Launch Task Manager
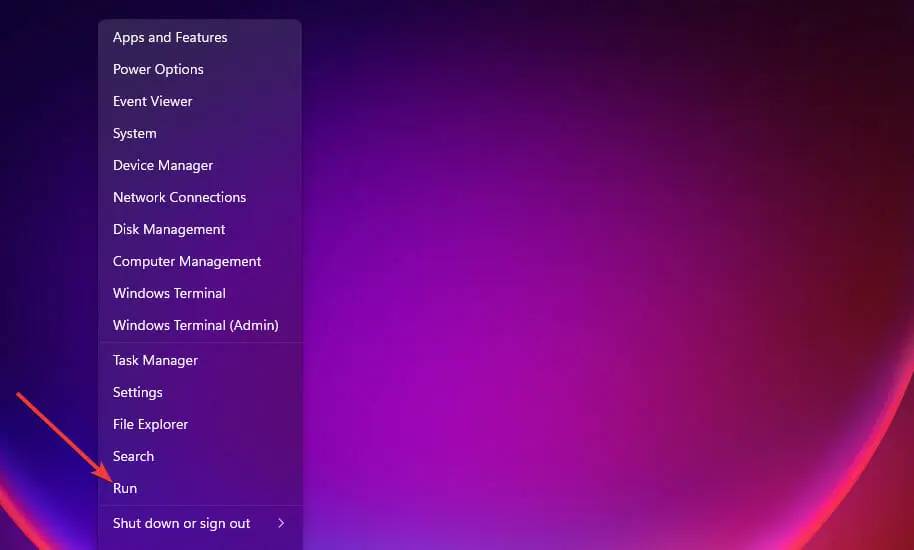 click(155, 360)
